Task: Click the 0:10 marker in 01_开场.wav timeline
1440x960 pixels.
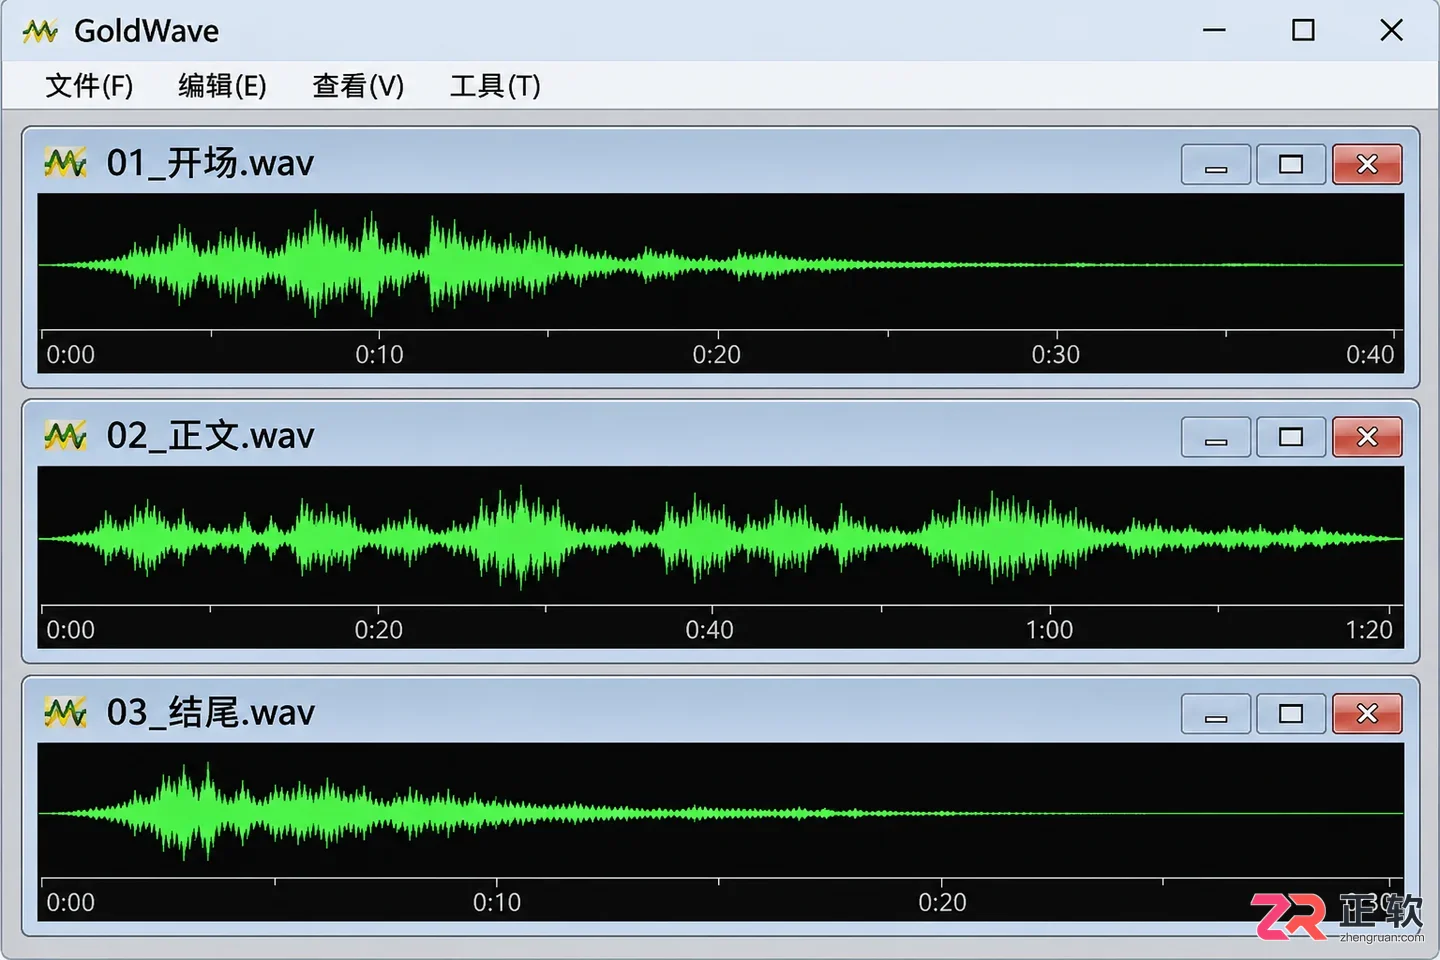Action: [x=379, y=355]
